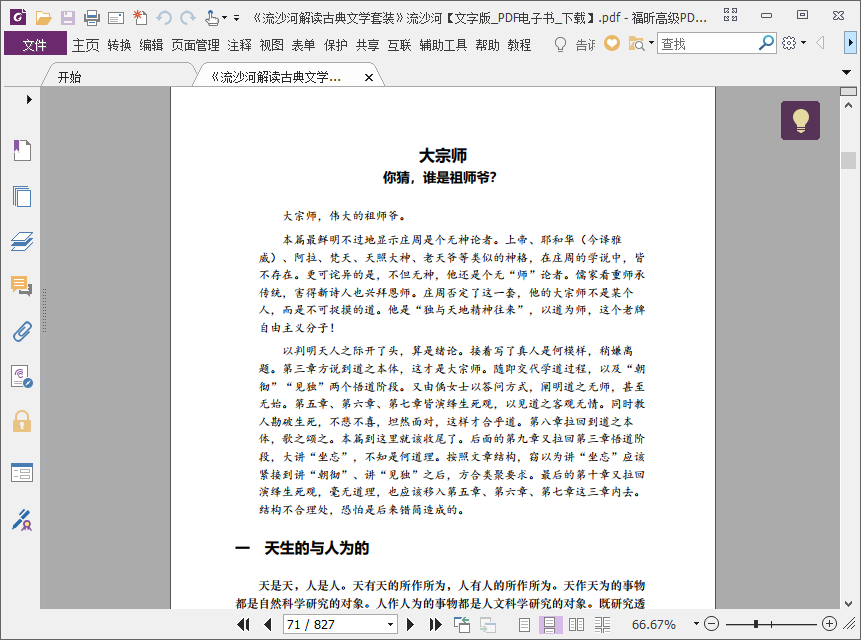Open the 教程 ribbon tab

[x=519, y=44]
